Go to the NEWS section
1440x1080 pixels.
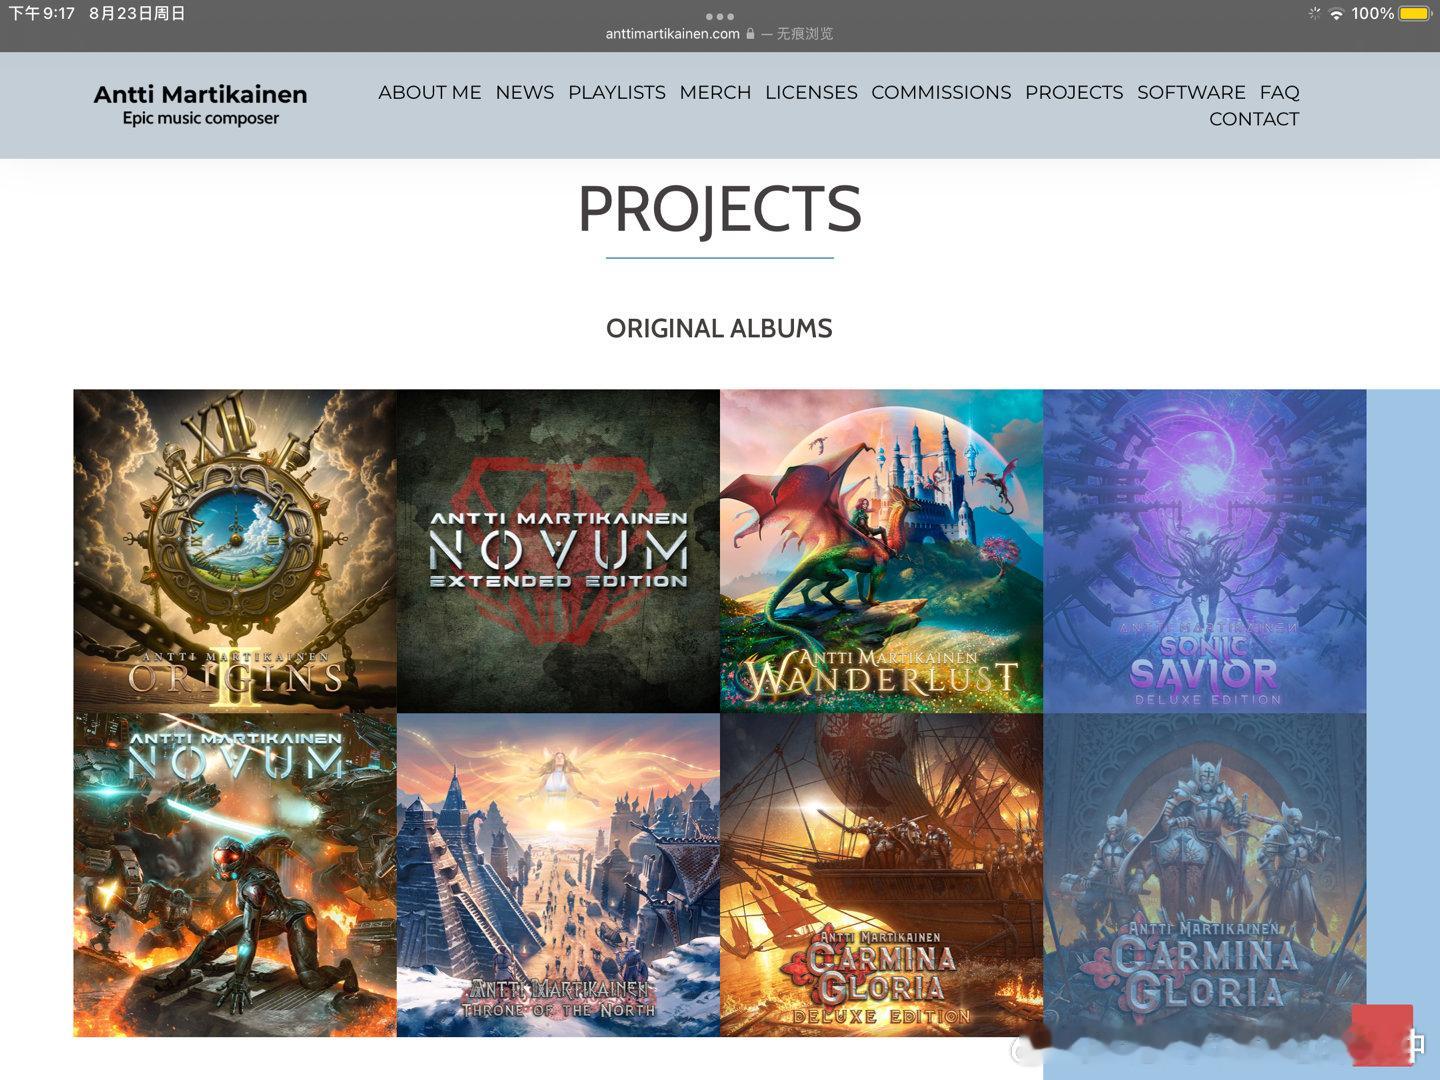tap(525, 92)
